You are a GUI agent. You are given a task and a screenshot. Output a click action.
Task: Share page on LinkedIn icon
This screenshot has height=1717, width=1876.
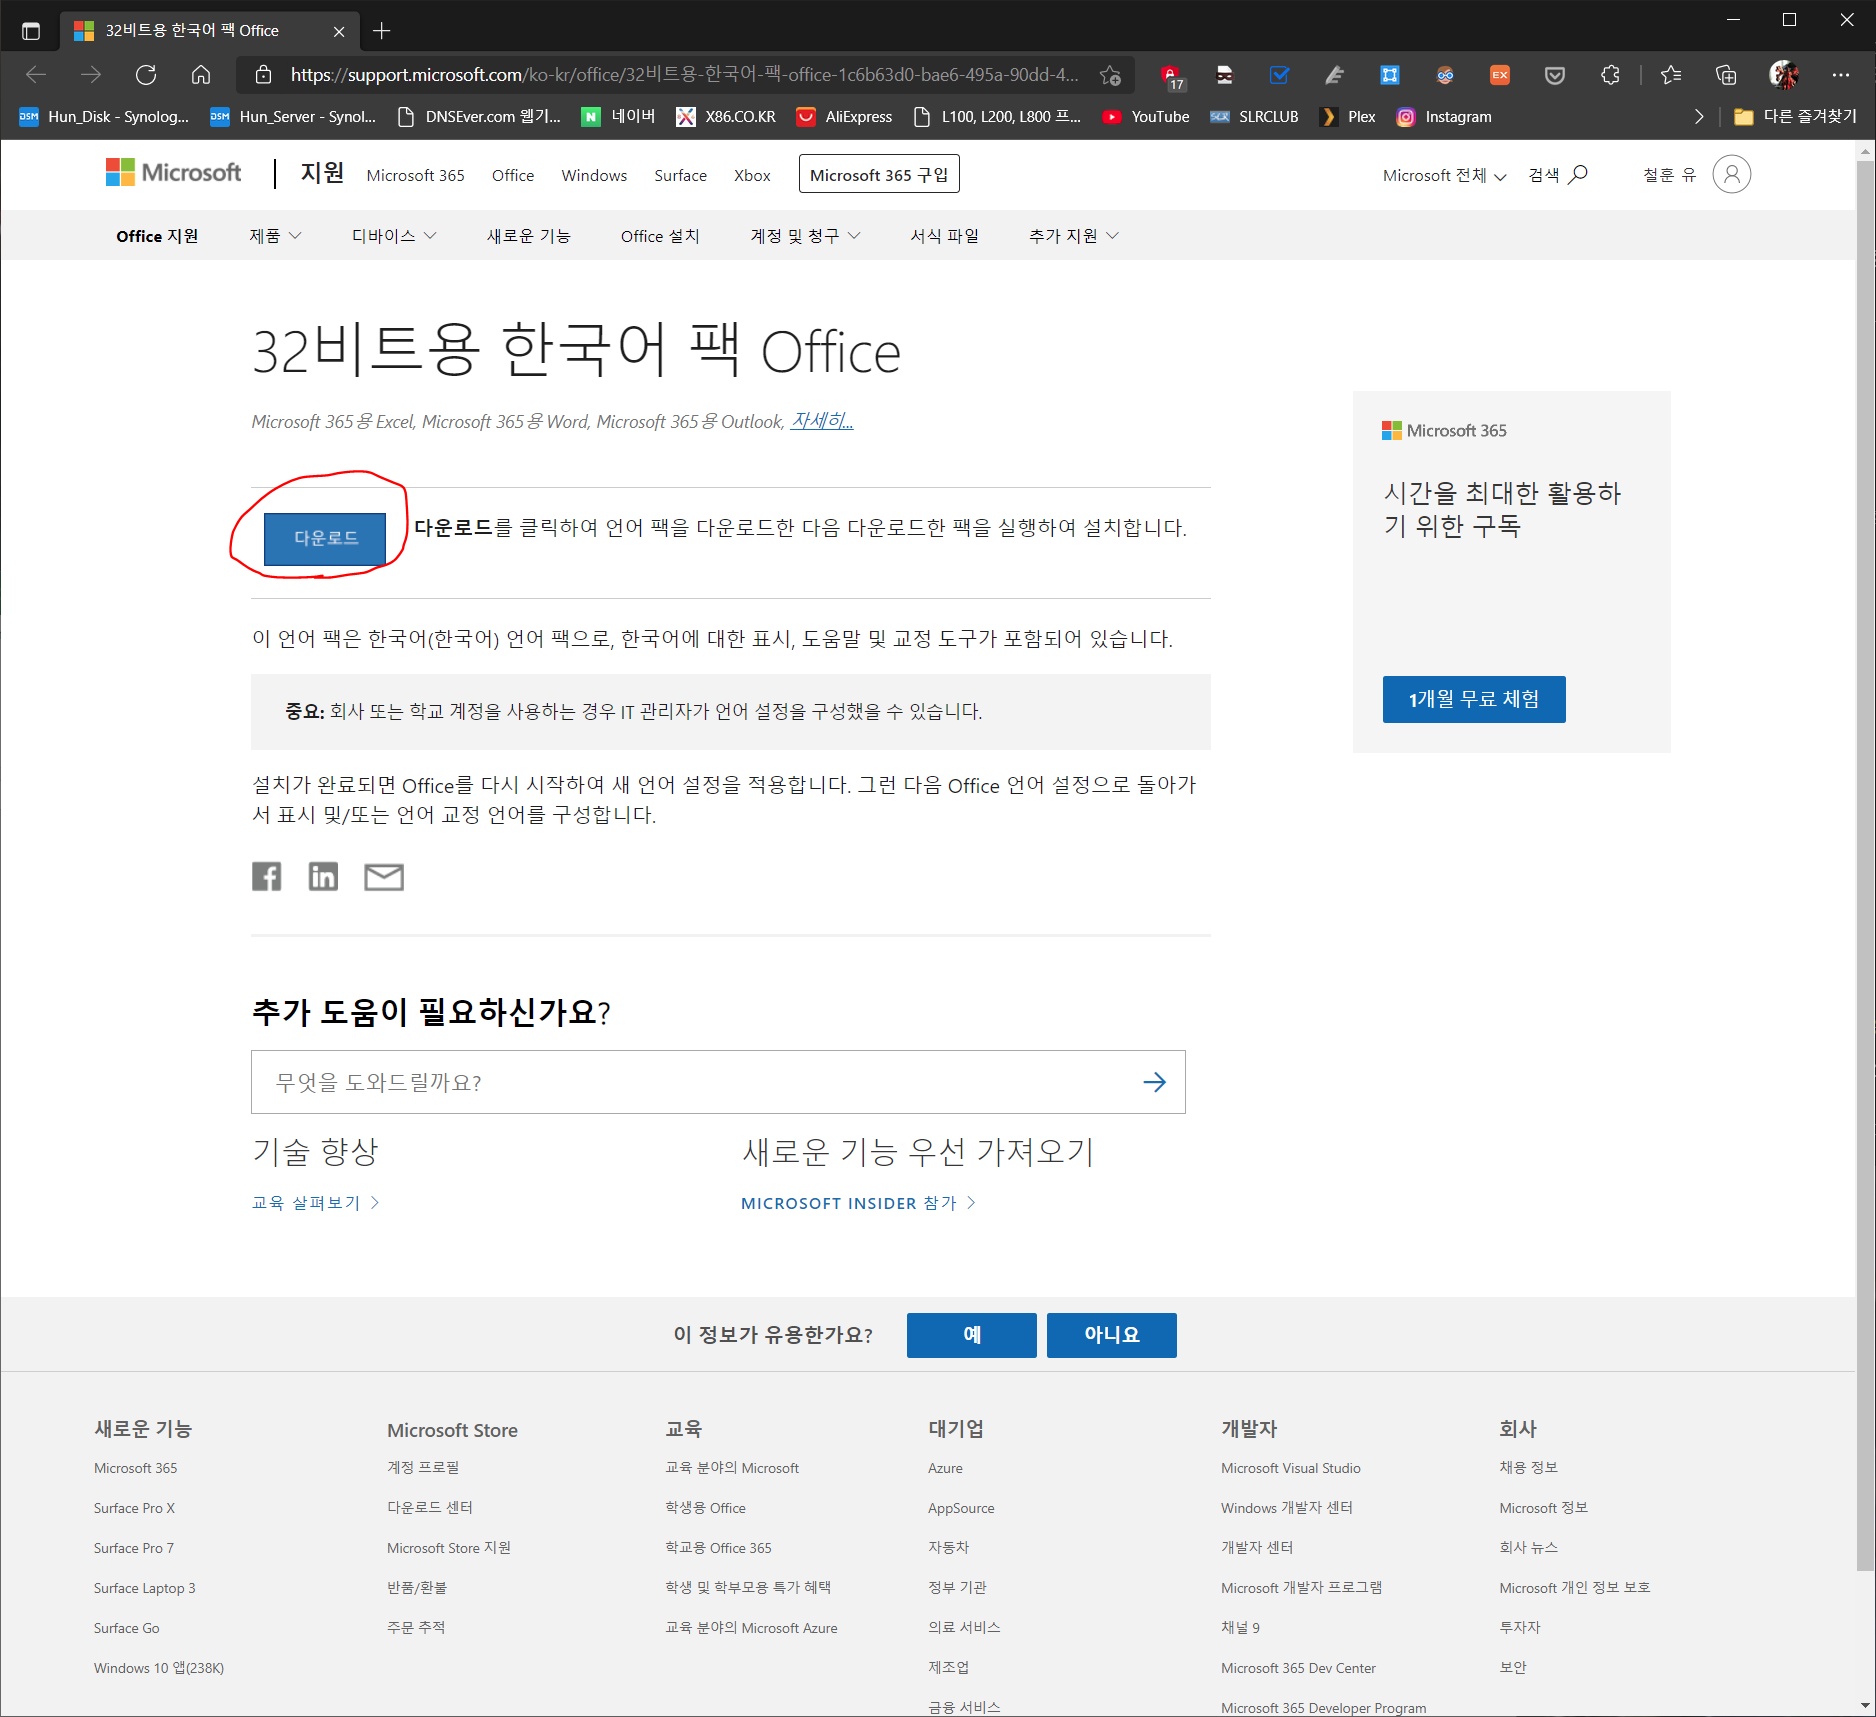pos(323,877)
